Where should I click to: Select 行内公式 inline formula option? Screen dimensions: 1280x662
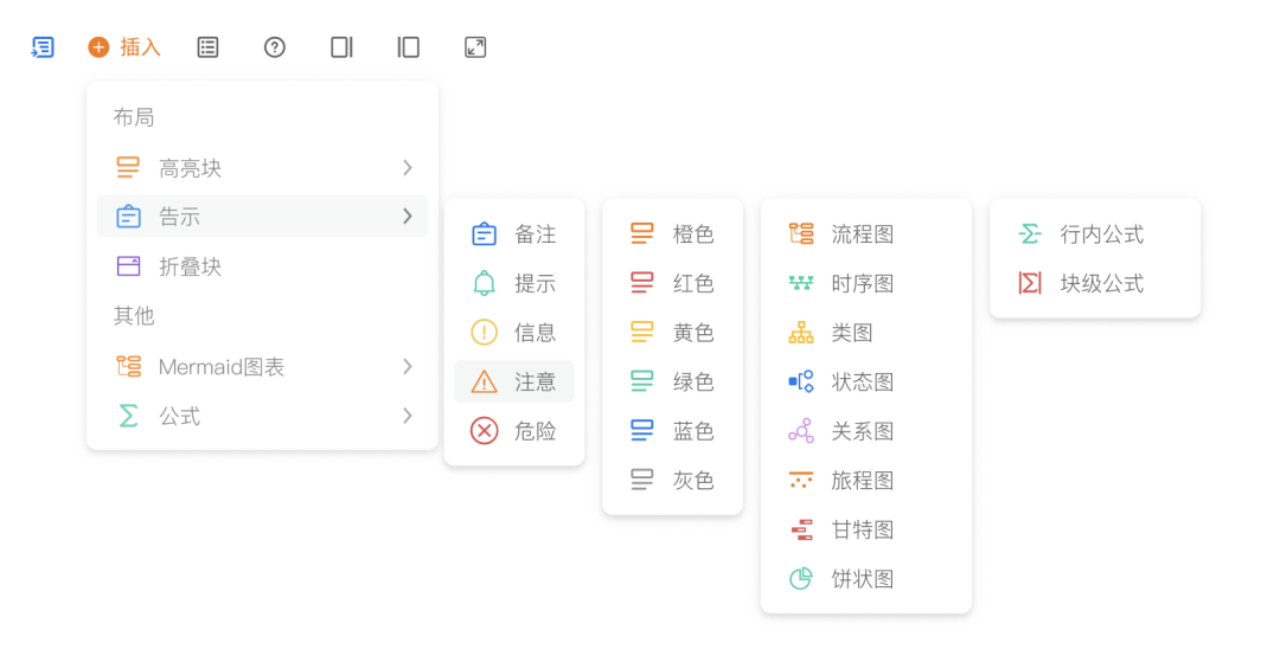click(1101, 234)
